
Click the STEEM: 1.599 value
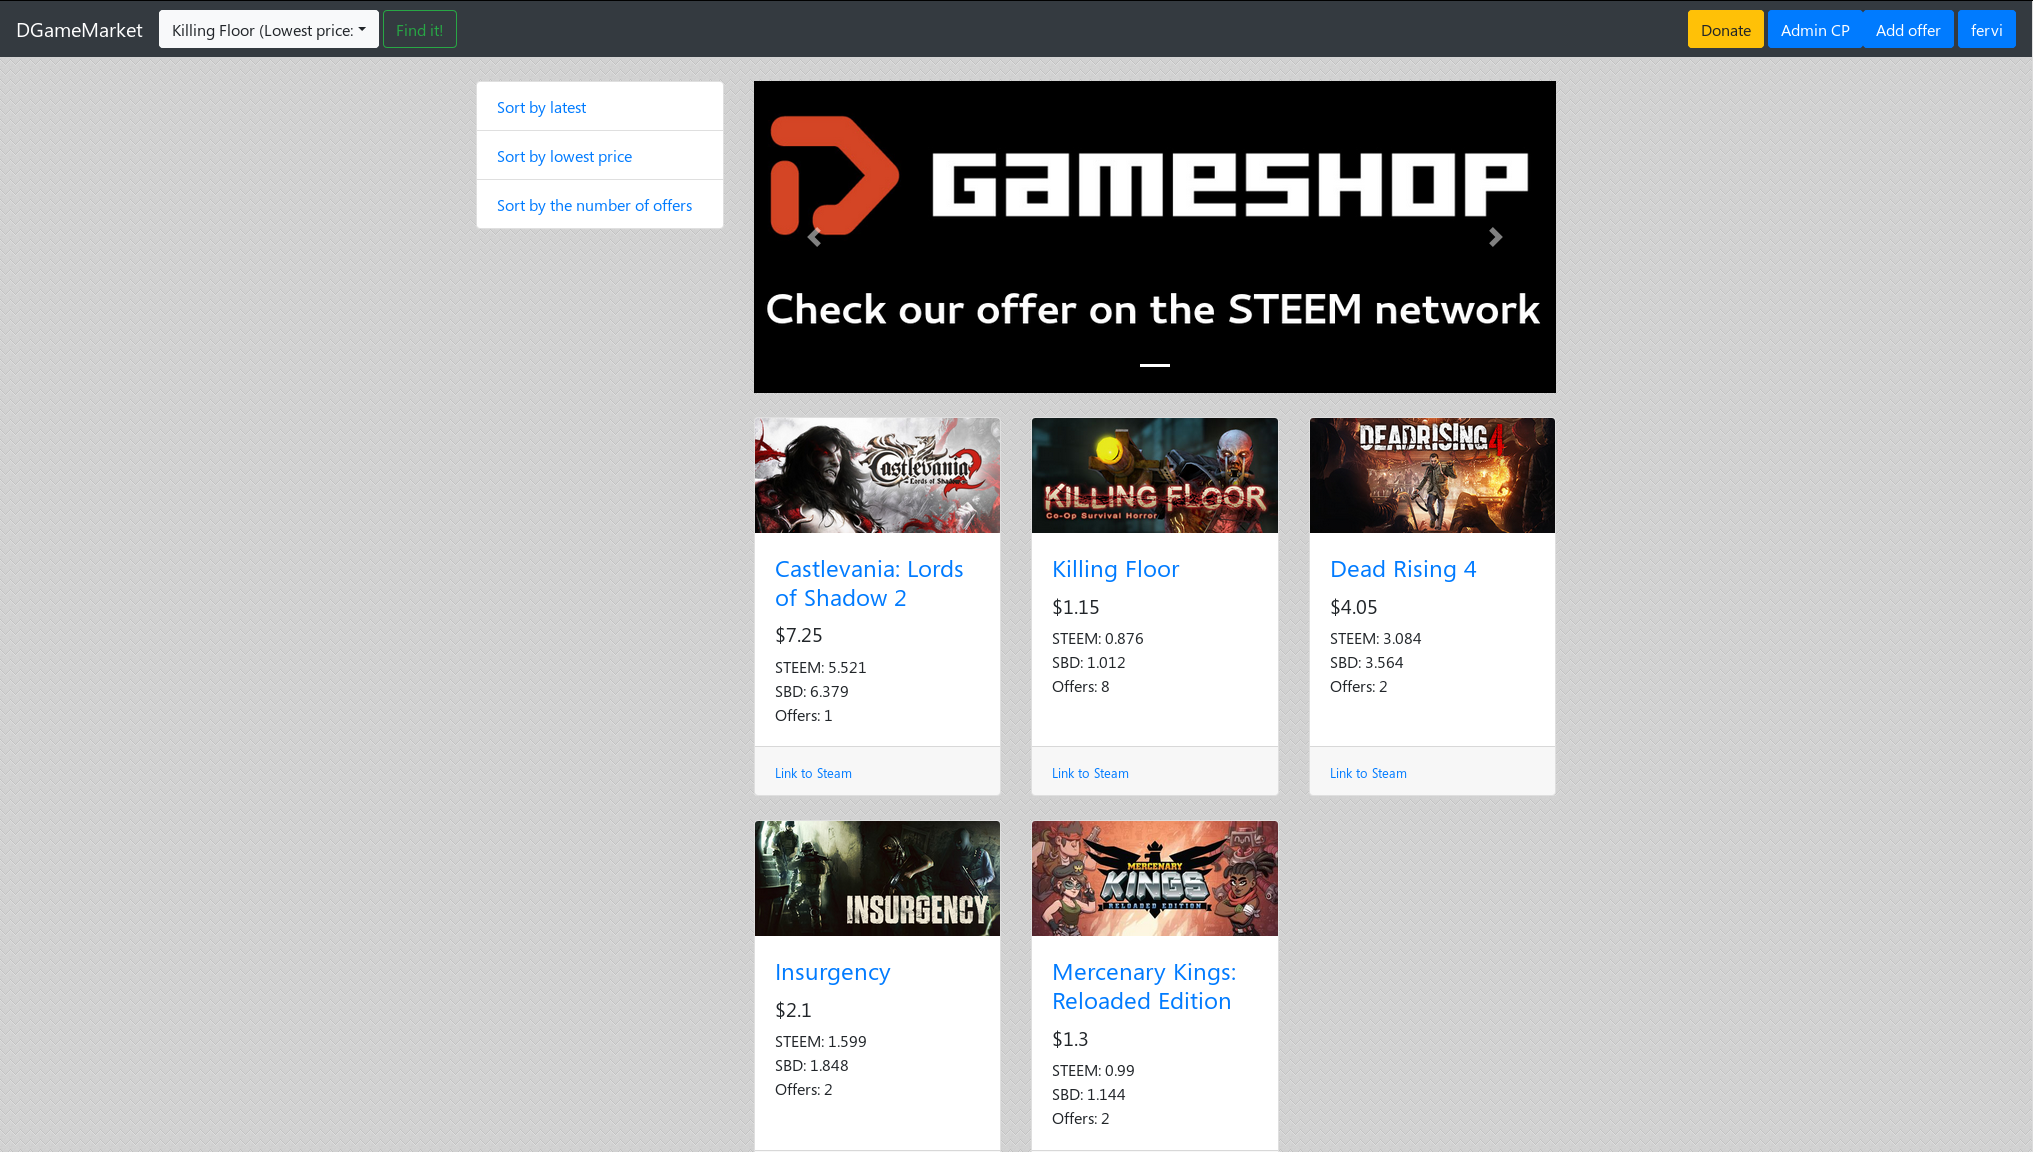tap(820, 1041)
